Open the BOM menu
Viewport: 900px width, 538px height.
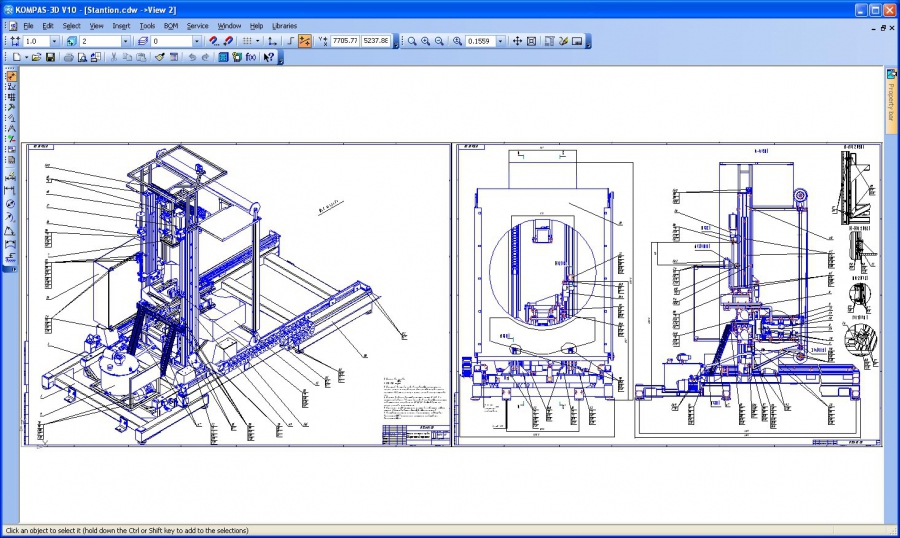click(x=171, y=25)
